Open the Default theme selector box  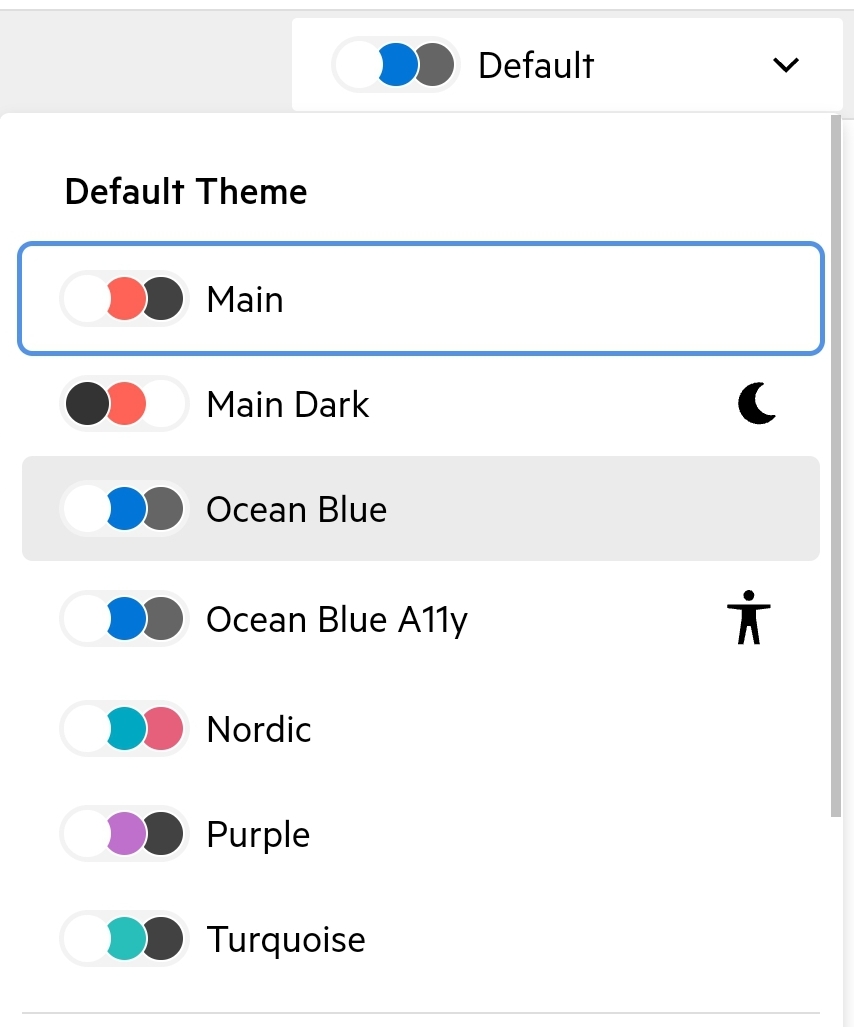click(x=566, y=65)
